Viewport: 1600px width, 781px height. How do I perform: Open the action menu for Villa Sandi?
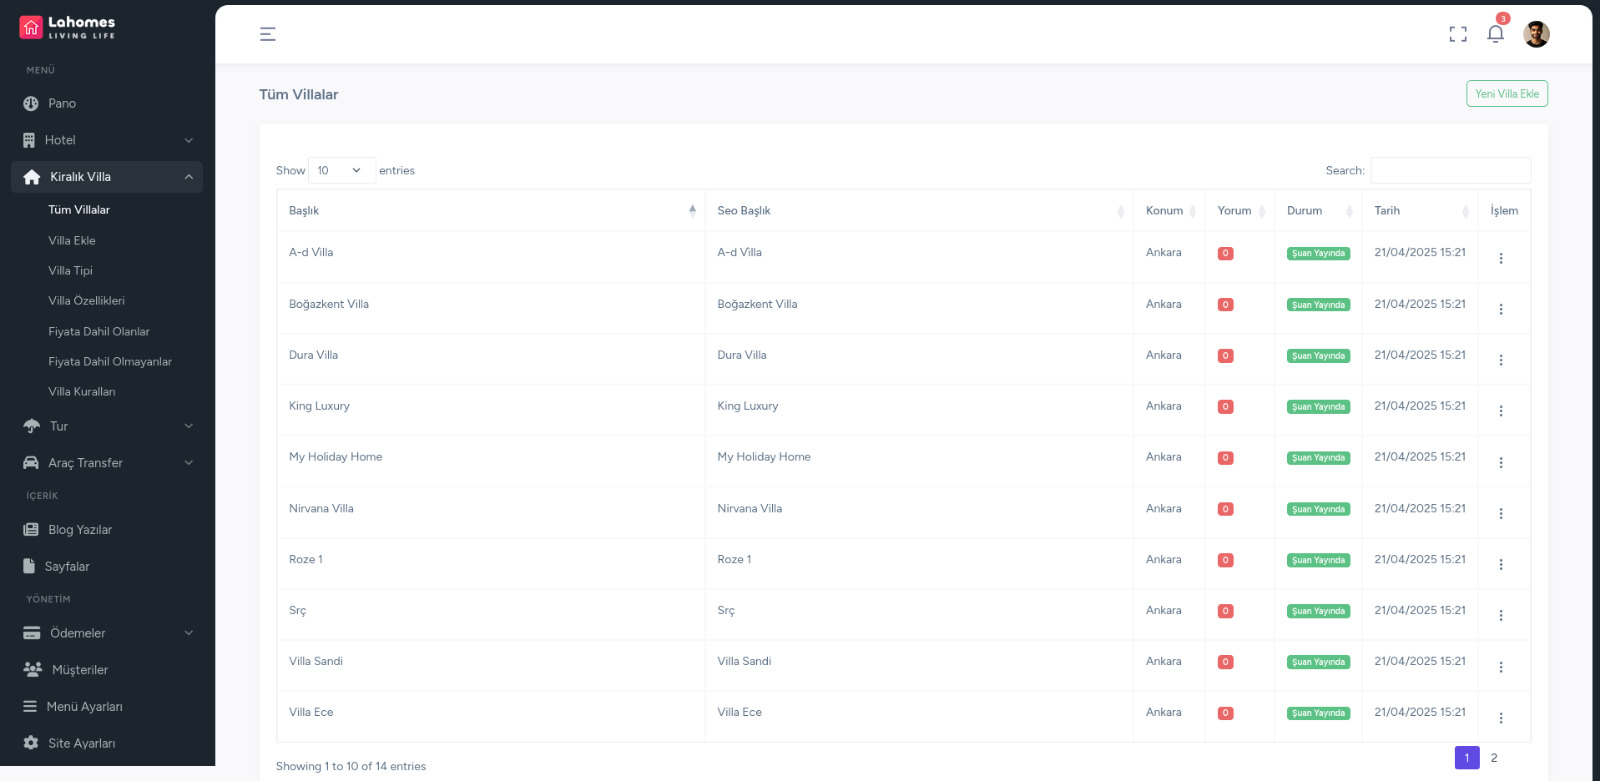pyautogui.click(x=1501, y=667)
